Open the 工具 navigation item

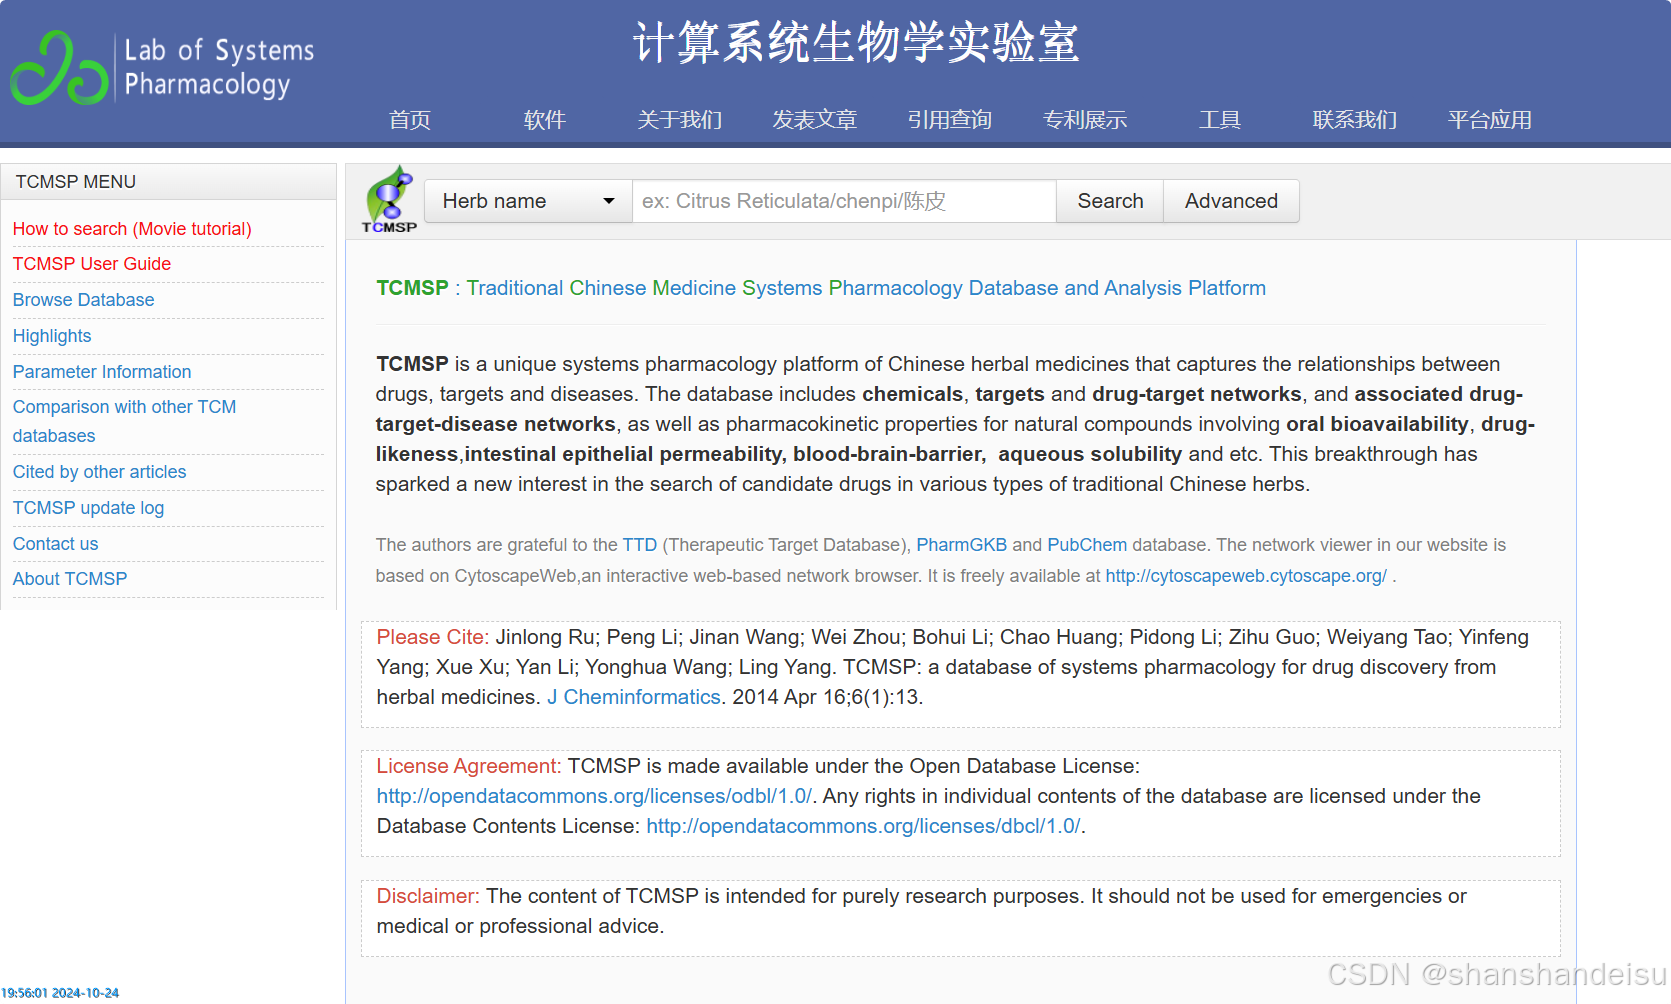(1220, 120)
